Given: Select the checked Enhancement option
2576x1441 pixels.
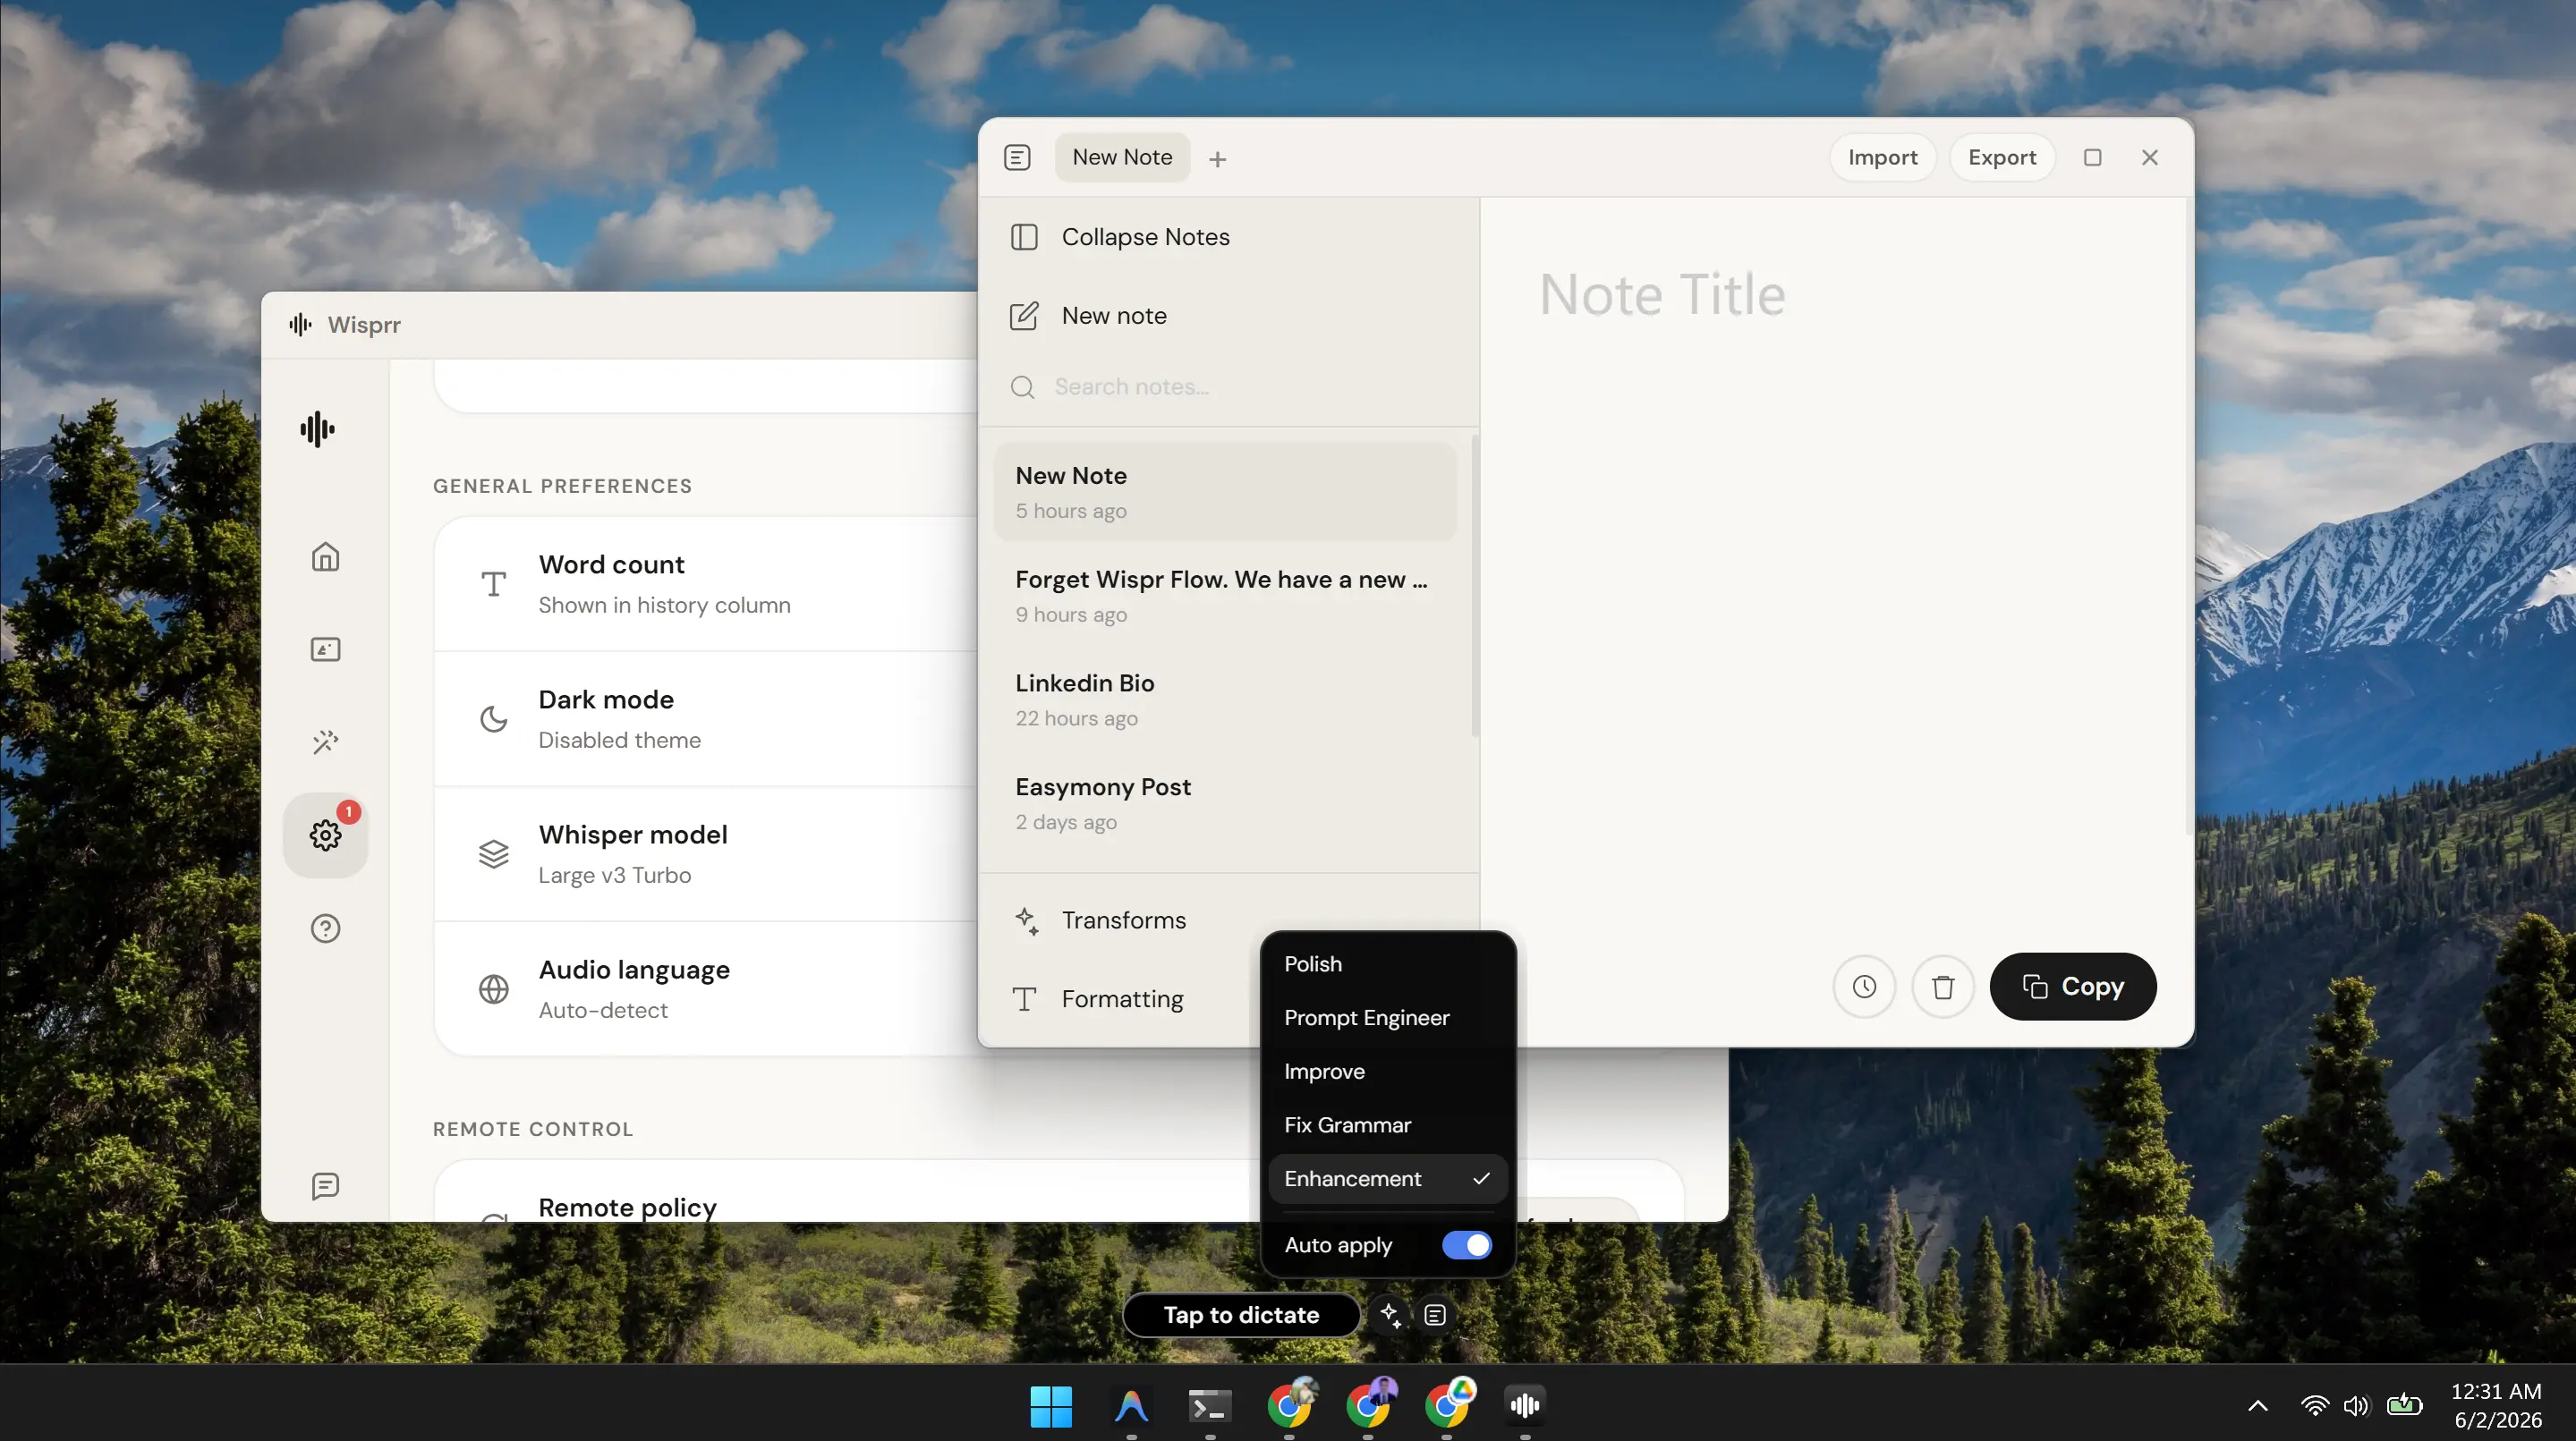Looking at the screenshot, I should [1388, 1179].
